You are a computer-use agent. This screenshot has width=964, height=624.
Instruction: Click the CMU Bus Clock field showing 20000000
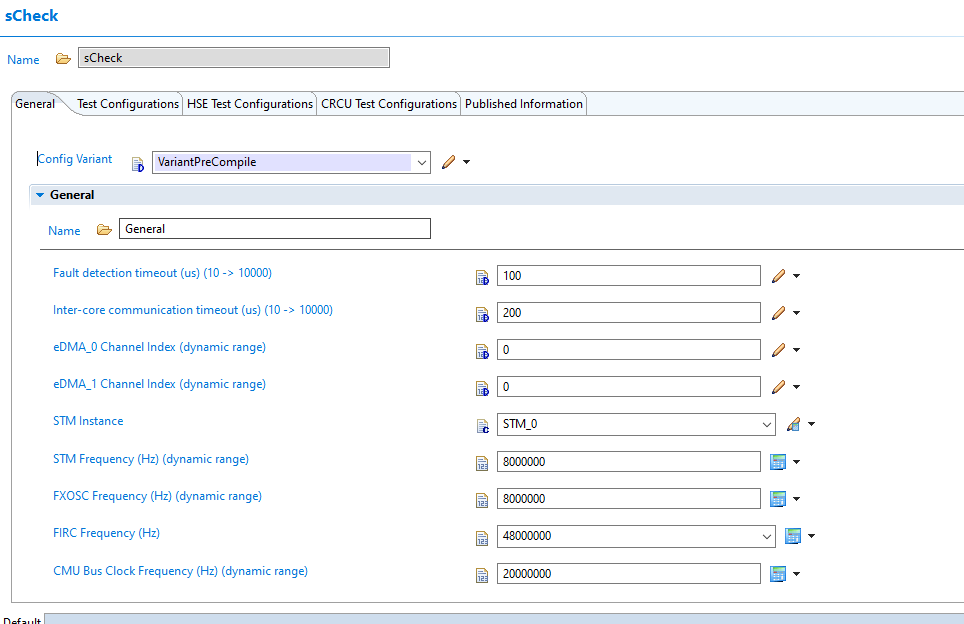tap(628, 574)
